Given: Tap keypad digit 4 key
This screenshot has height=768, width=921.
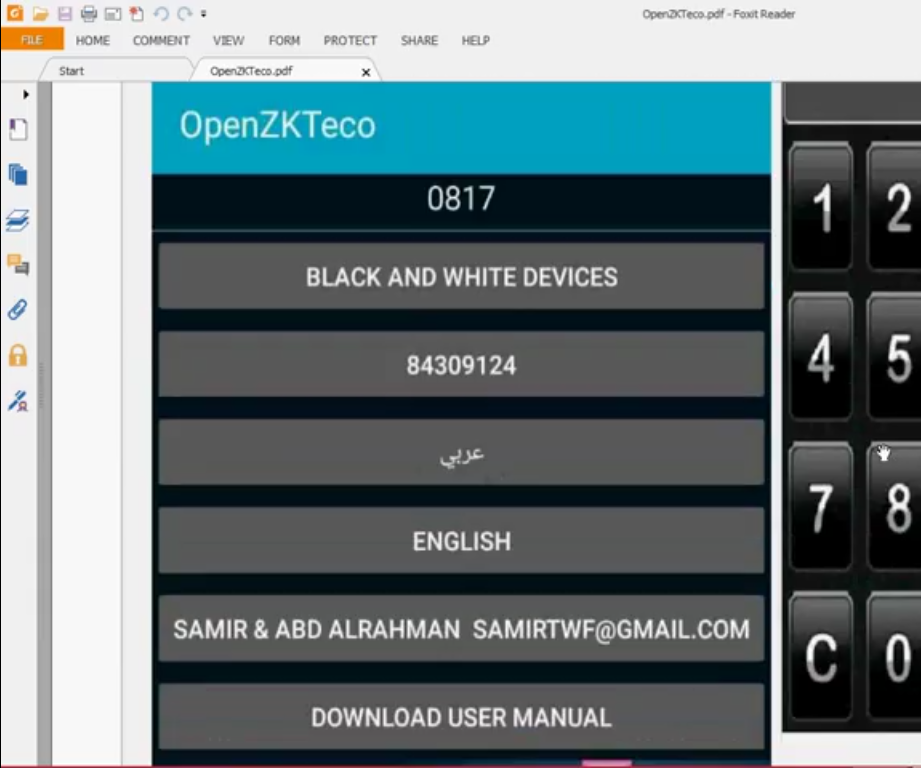Looking at the screenshot, I should [x=821, y=356].
